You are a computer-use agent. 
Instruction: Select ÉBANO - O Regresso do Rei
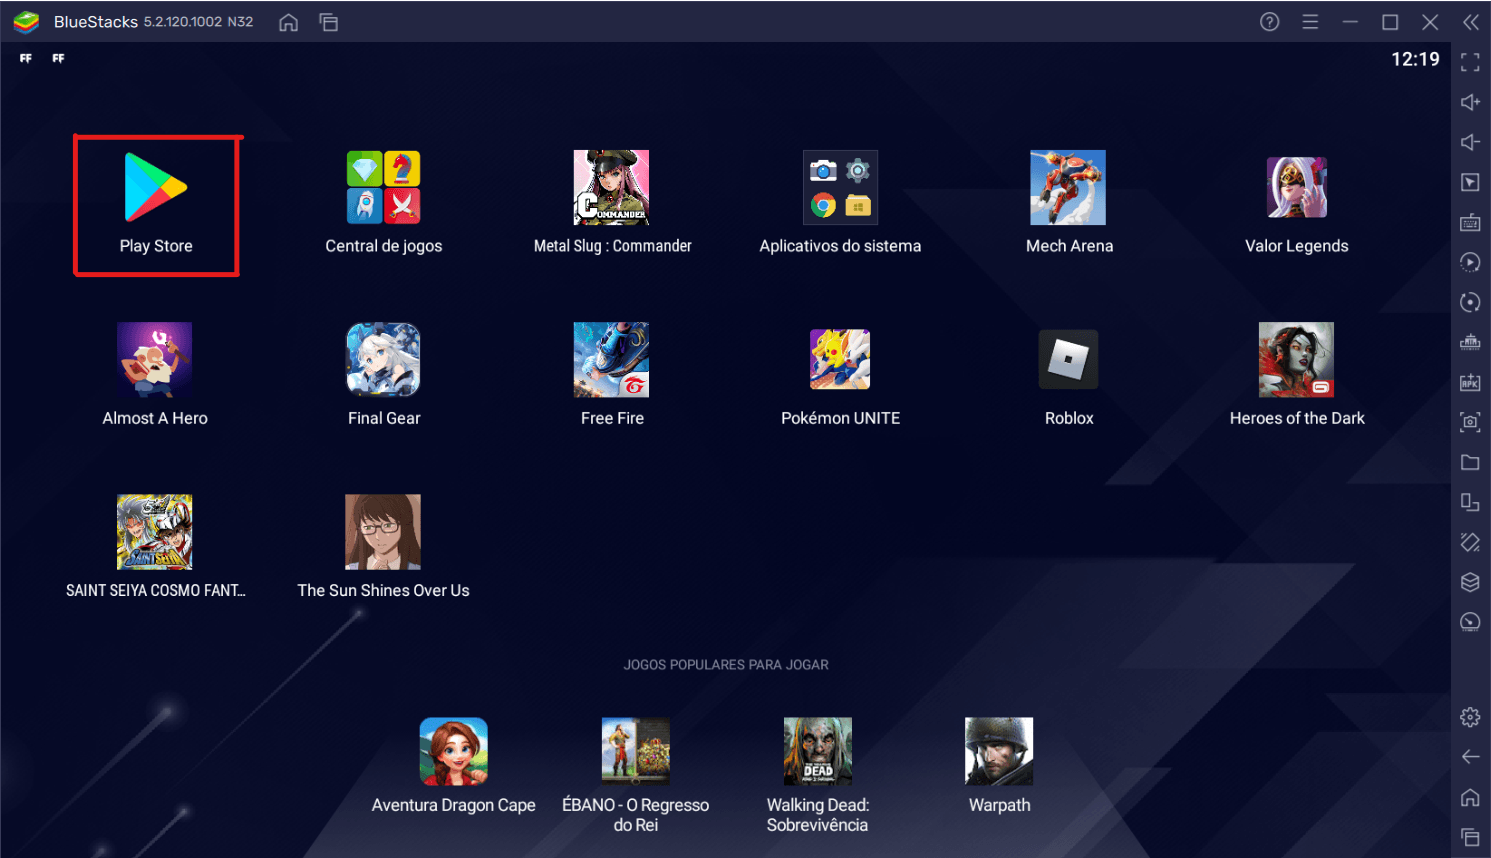tap(636, 751)
